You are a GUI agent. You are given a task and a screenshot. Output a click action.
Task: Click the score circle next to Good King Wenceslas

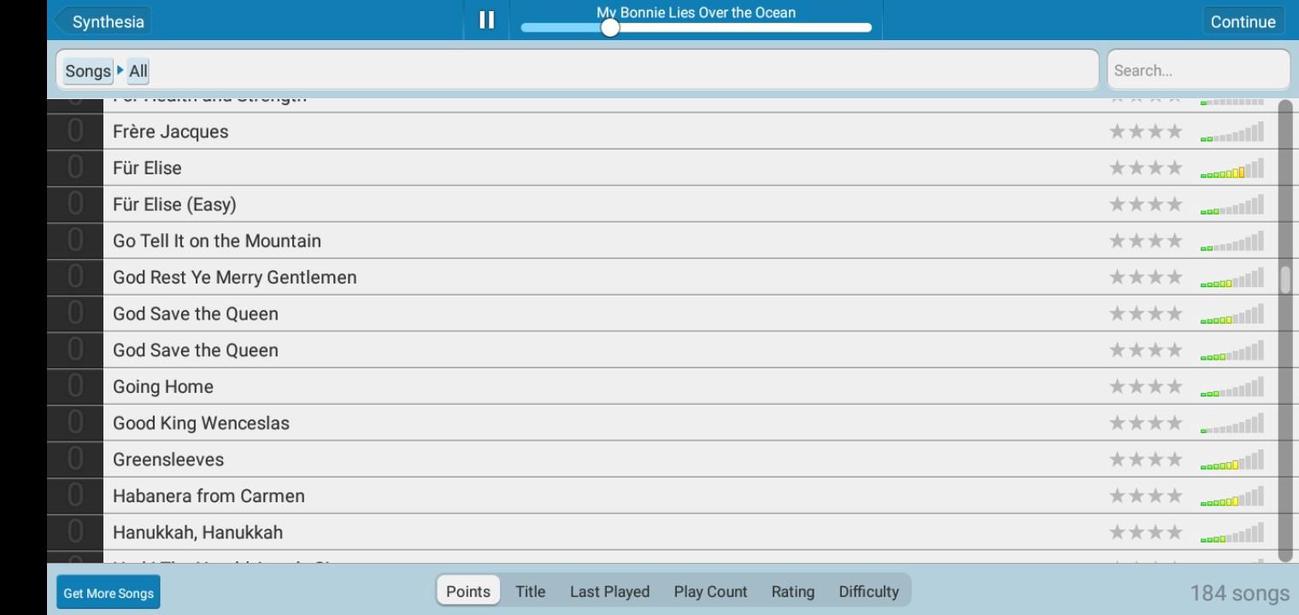(76, 422)
